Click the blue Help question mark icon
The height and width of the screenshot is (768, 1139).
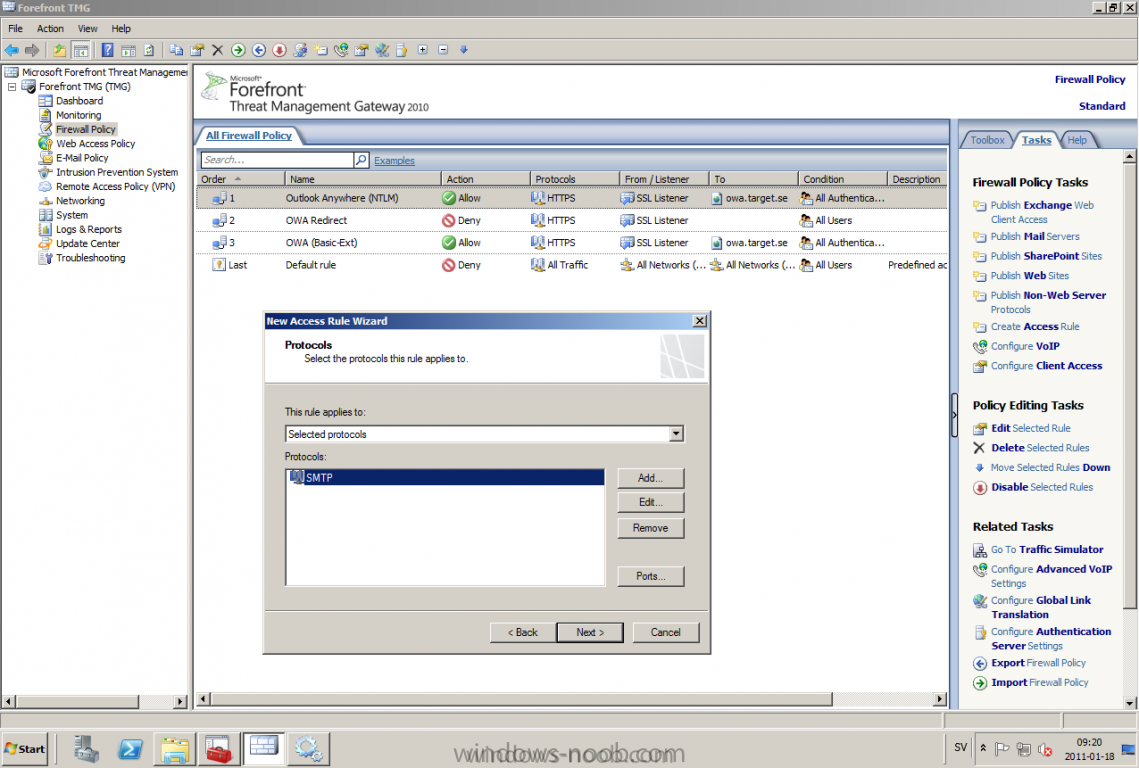108,50
